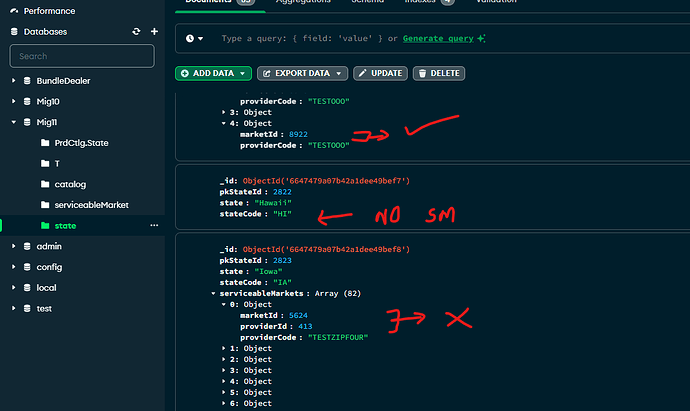
Task: Expand the BundleDealer database
Action: point(13,80)
